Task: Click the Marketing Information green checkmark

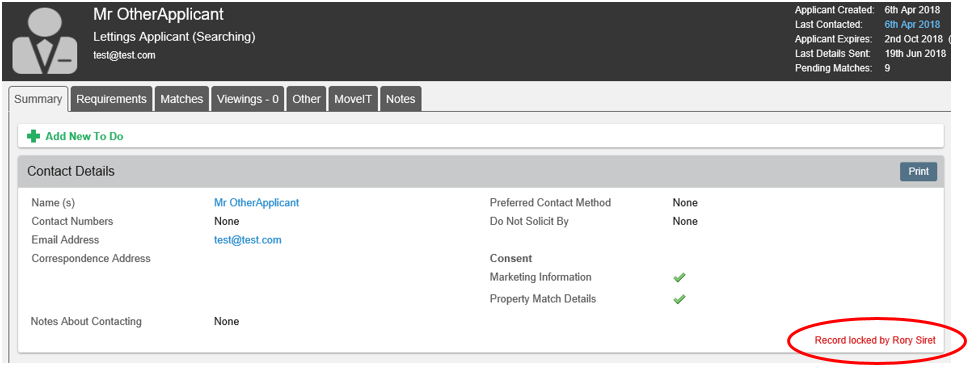Action: pyautogui.click(x=679, y=277)
